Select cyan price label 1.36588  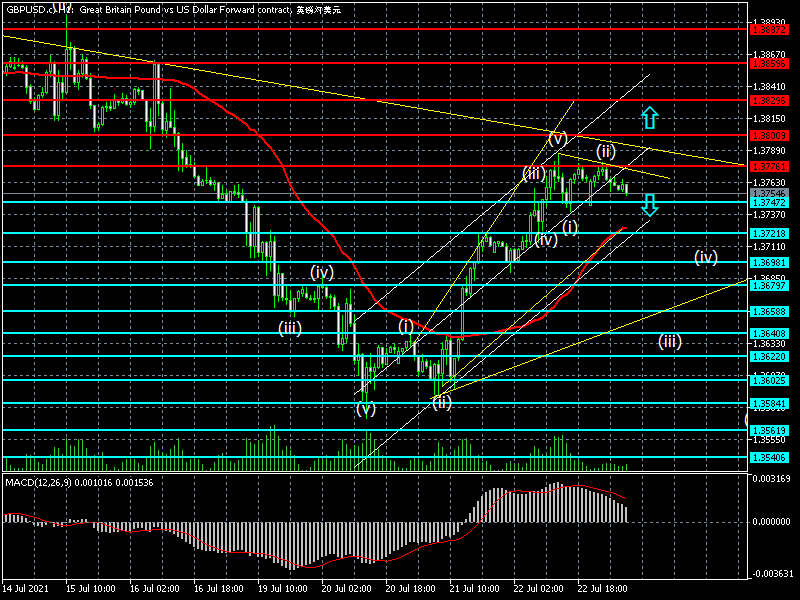(769, 311)
